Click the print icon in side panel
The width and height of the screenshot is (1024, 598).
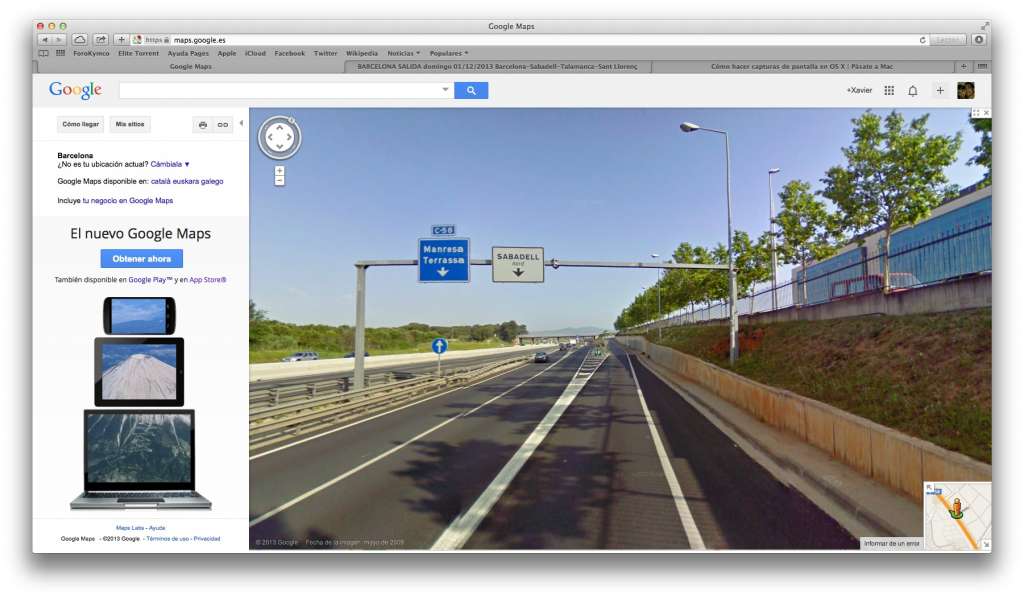(203, 125)
